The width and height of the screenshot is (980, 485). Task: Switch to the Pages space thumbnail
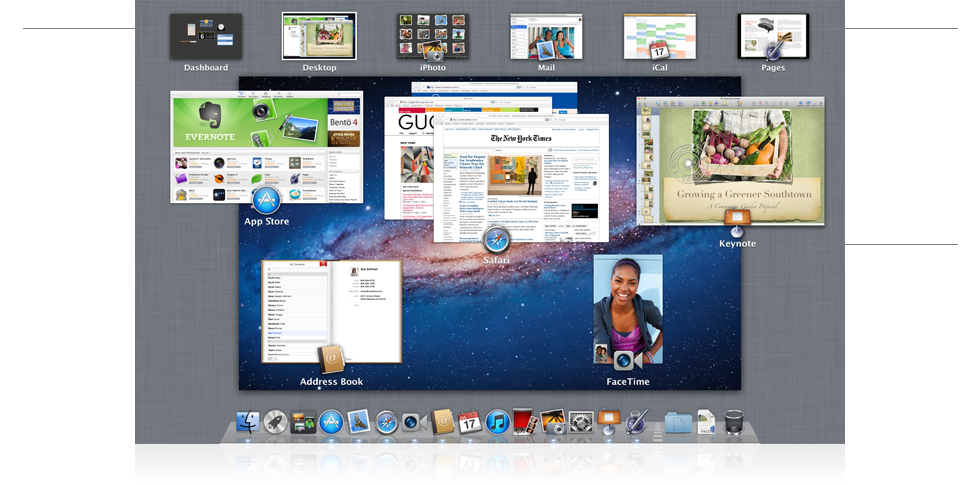773,37
